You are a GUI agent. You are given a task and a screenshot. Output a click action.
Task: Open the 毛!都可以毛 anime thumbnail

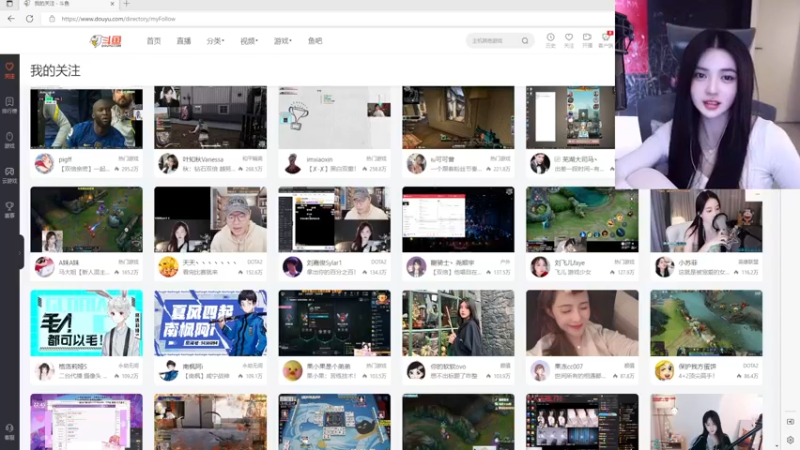pos(86,323)
